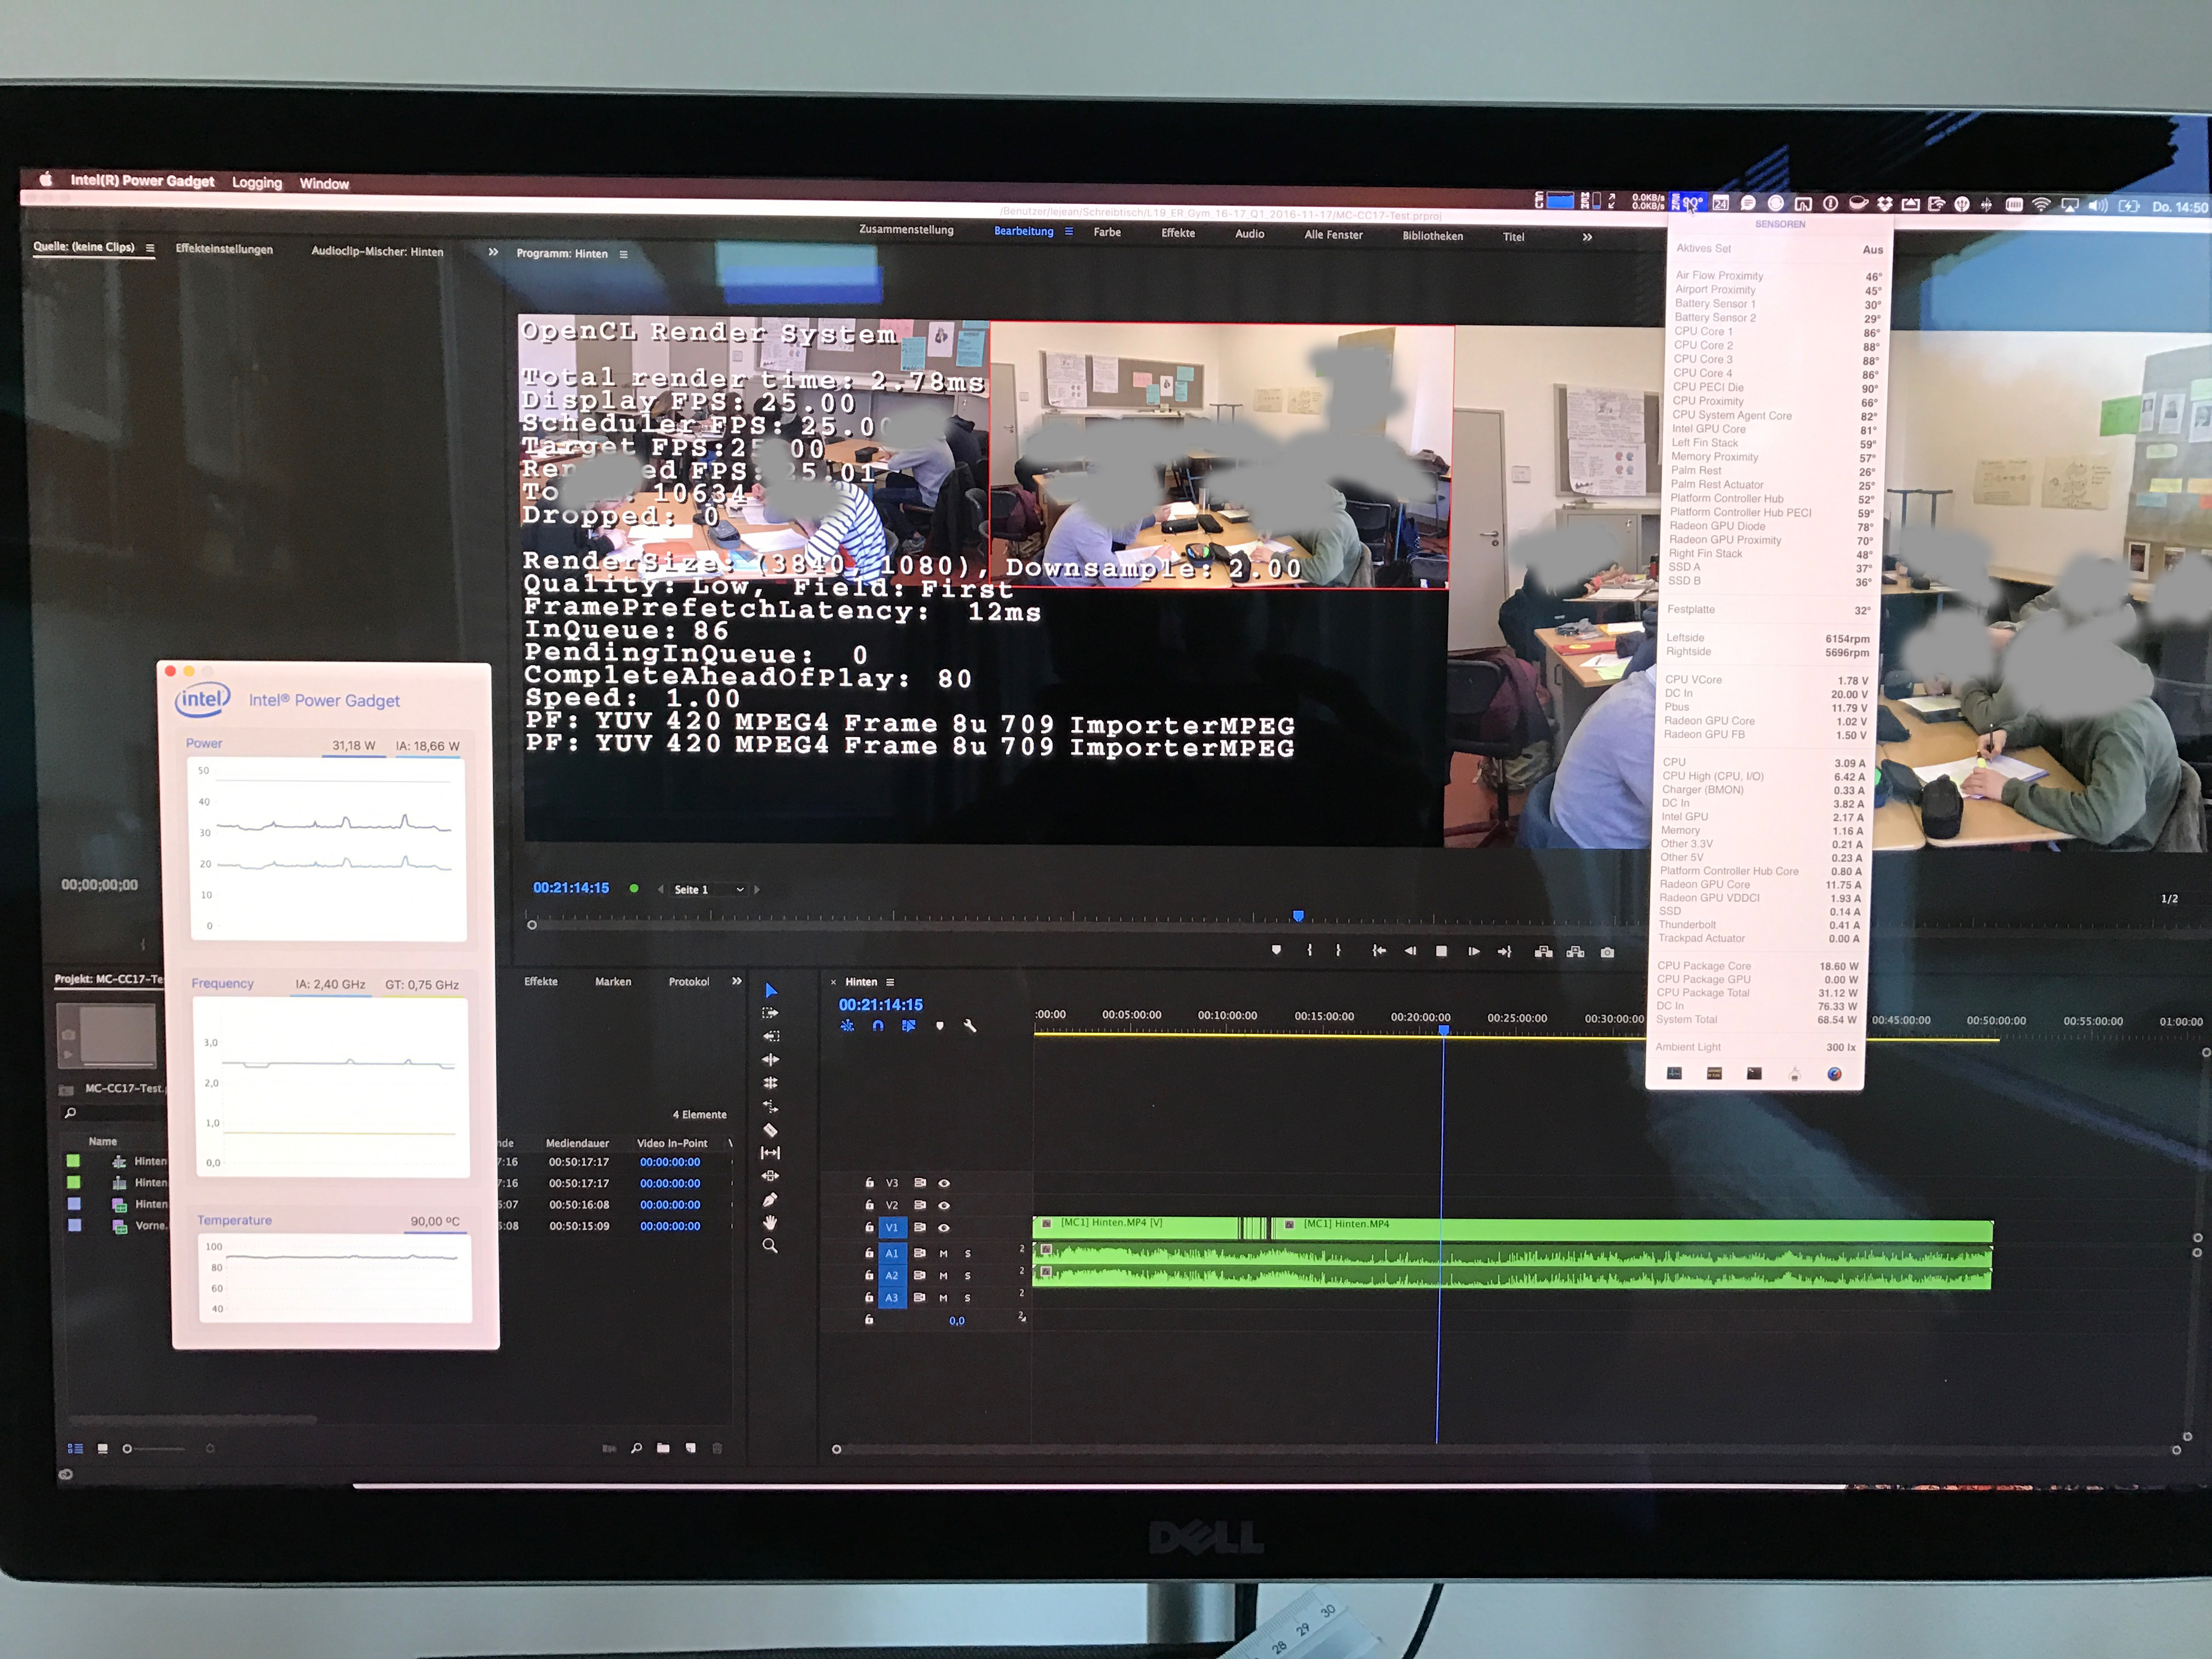The height and width of the screenshot is (1659, 2212).
Task: Click the Marken panel tab
Action: pos(613,981)
